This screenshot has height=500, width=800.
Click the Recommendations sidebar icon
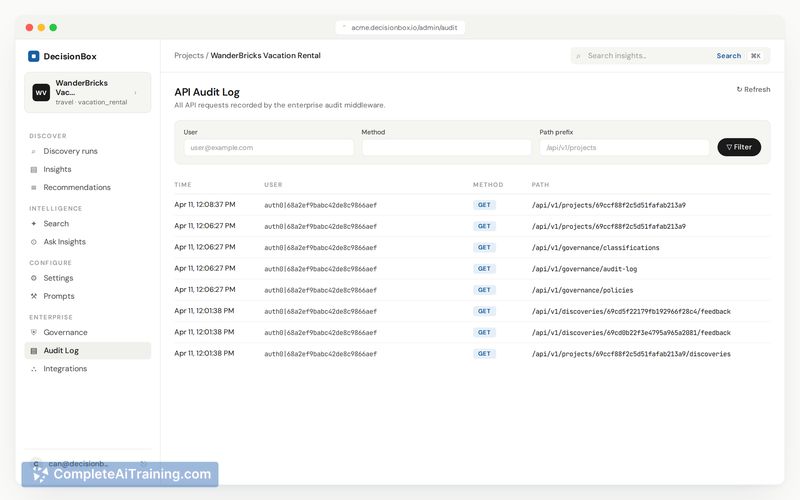pos(34,188)
